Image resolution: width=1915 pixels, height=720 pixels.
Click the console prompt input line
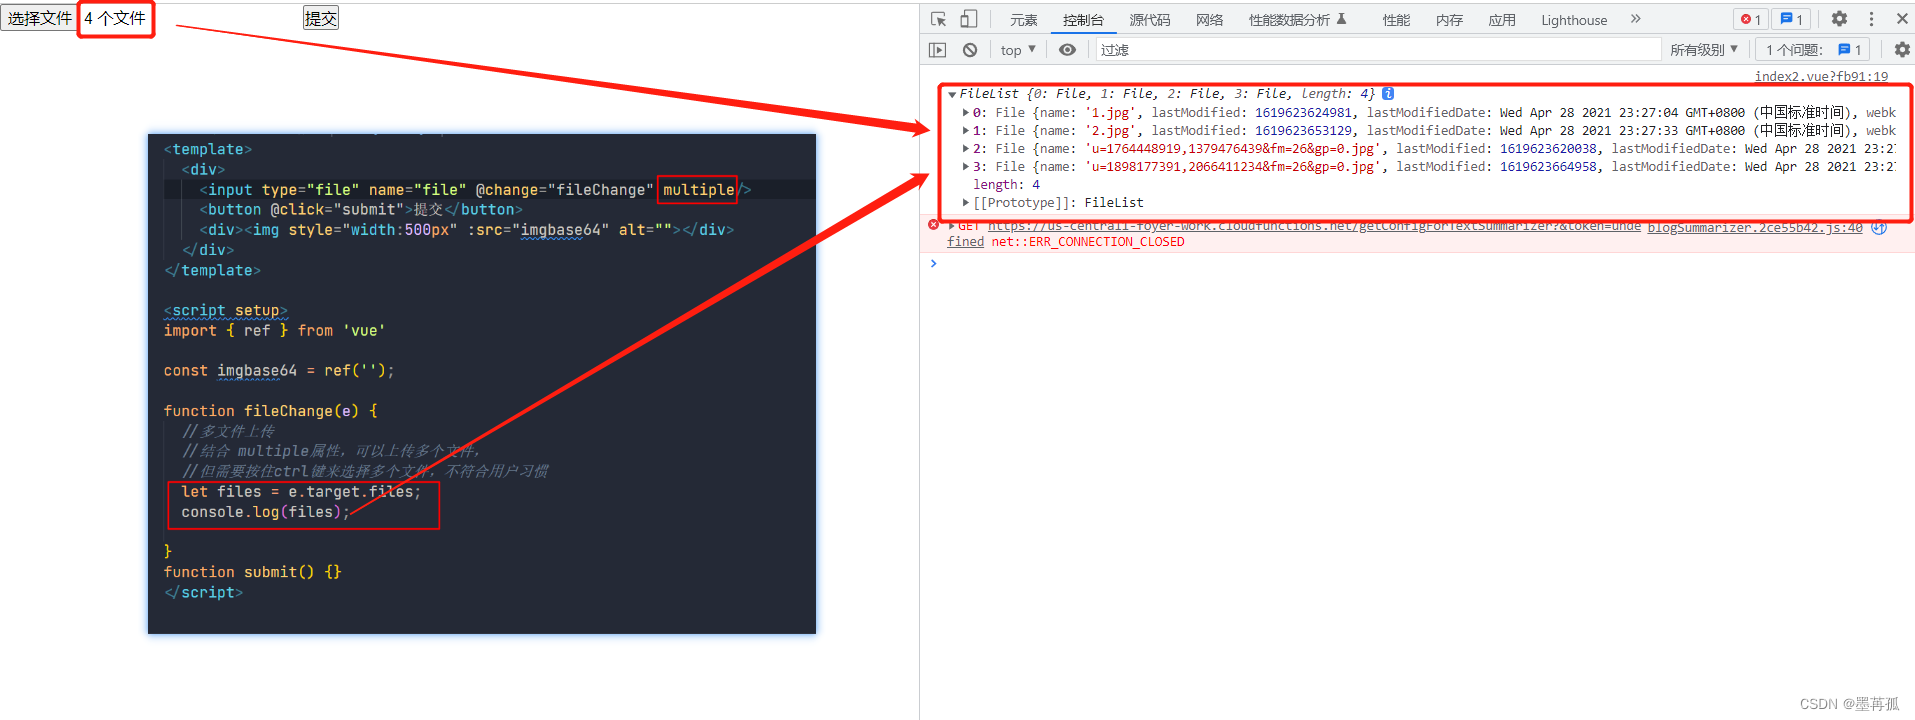coord(1420,263)
